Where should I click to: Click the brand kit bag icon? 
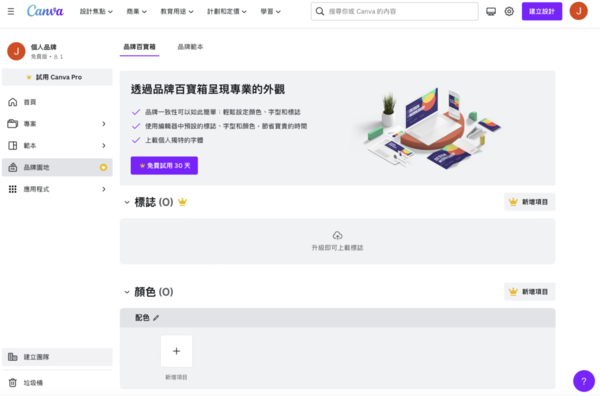[x=13, y=167]
